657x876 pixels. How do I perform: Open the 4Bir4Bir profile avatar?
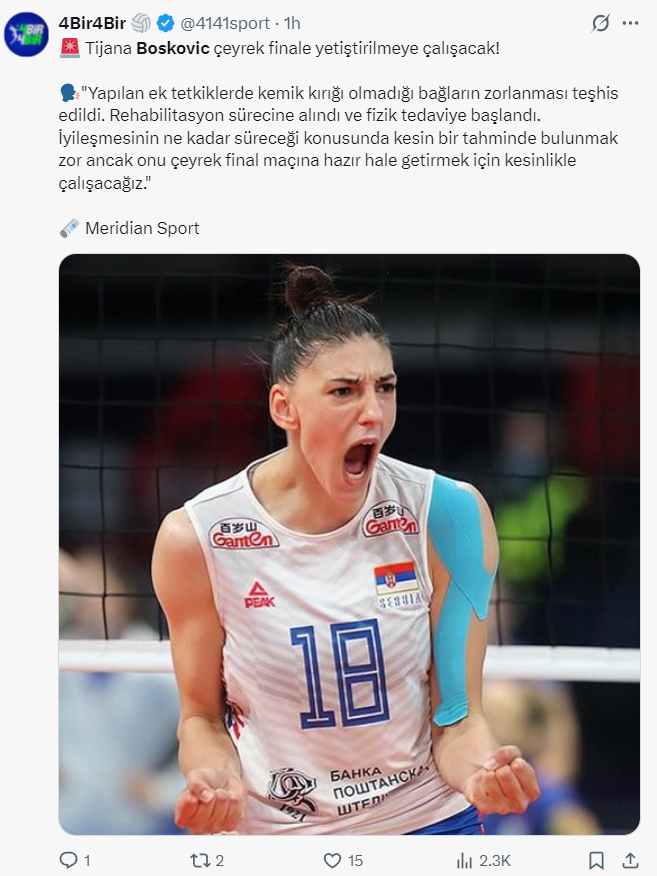26,34
